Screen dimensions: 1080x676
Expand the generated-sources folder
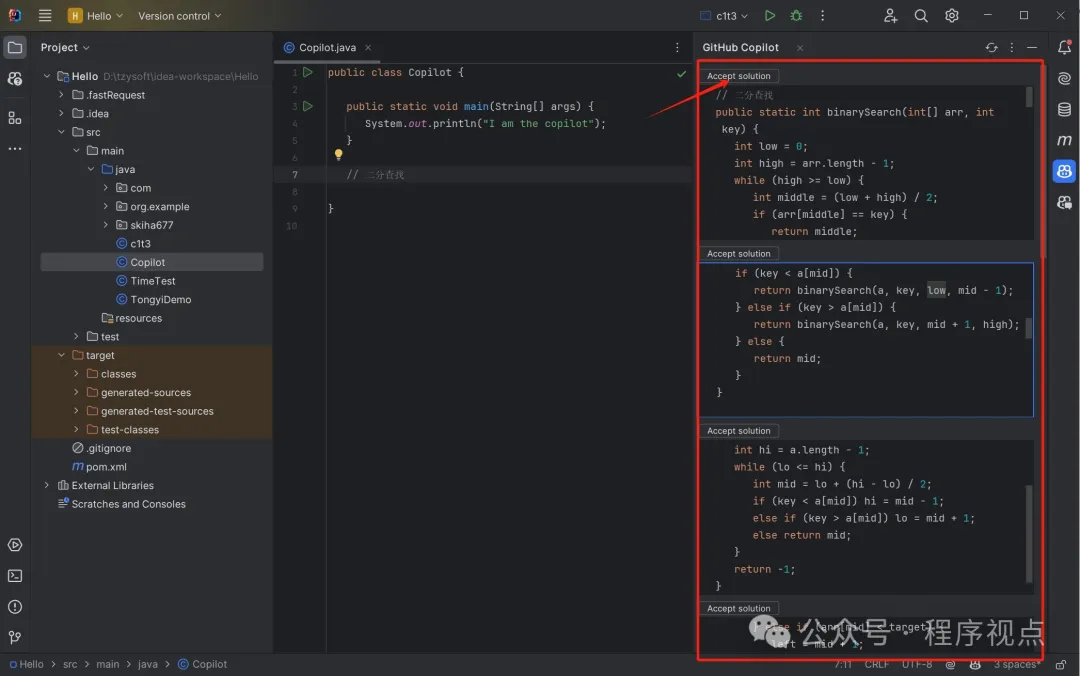[76, 392]
